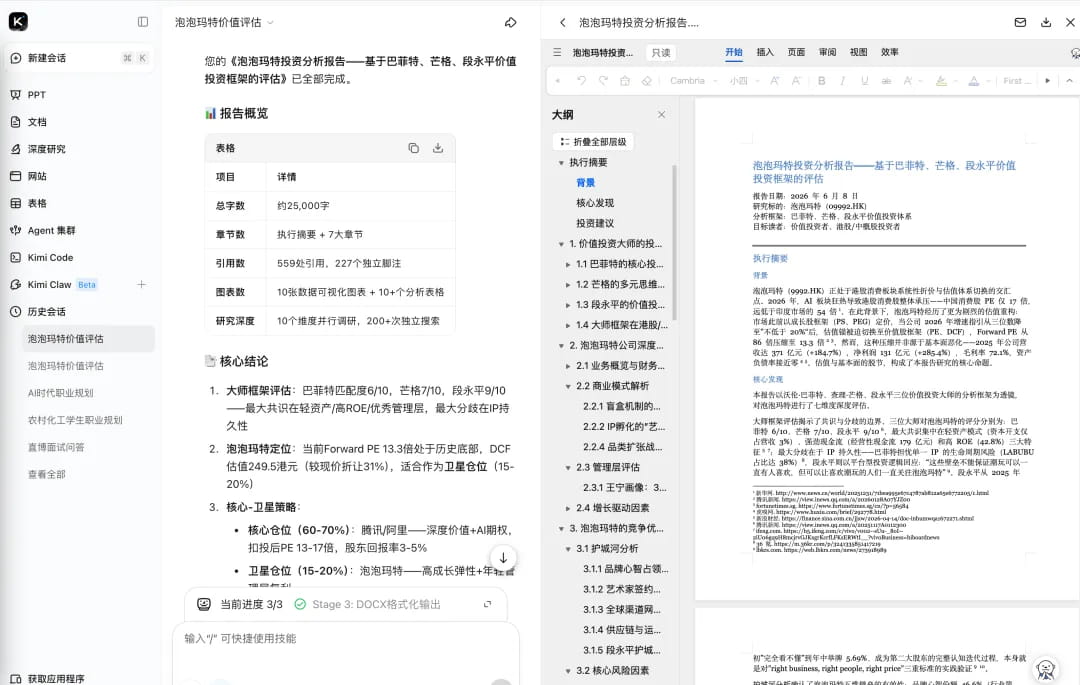The height and width of the screenshot is (685, 1080).
Task: Open the conversation title dropdown
Action: click(270, 23)
